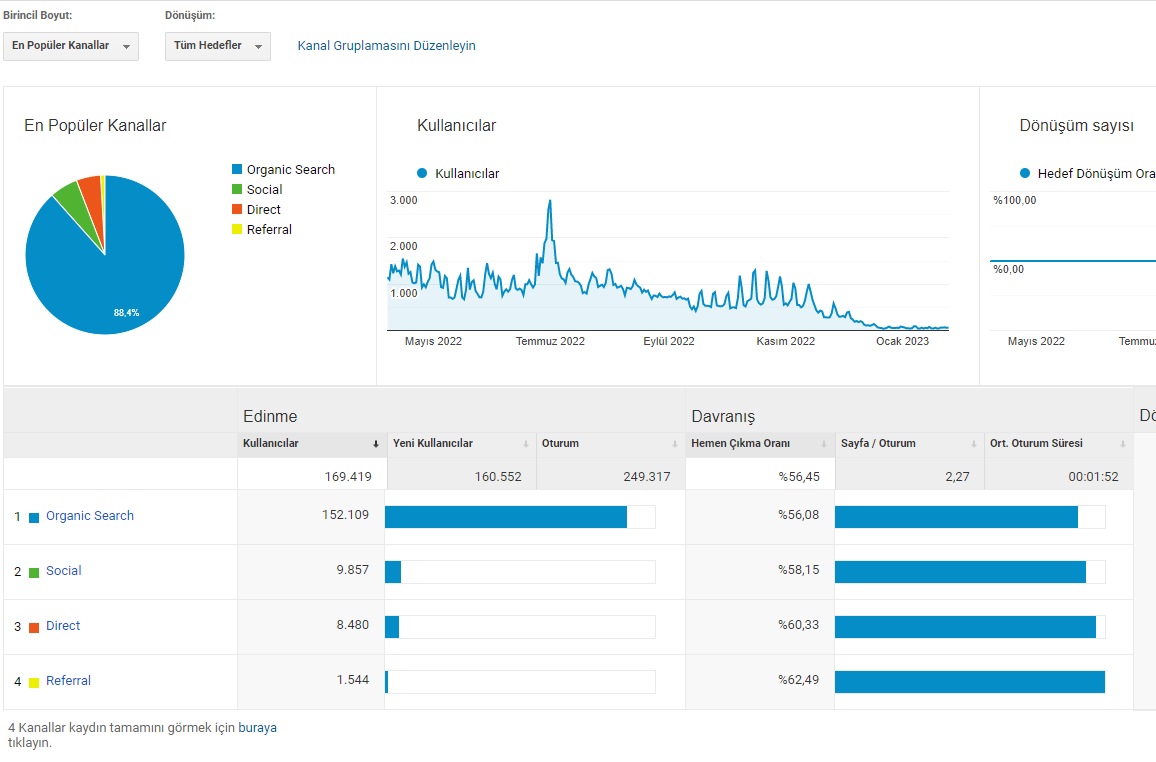
Task: Click Hedef Dönüşüm Oranı legend dot
Action: click(1025, 173)
